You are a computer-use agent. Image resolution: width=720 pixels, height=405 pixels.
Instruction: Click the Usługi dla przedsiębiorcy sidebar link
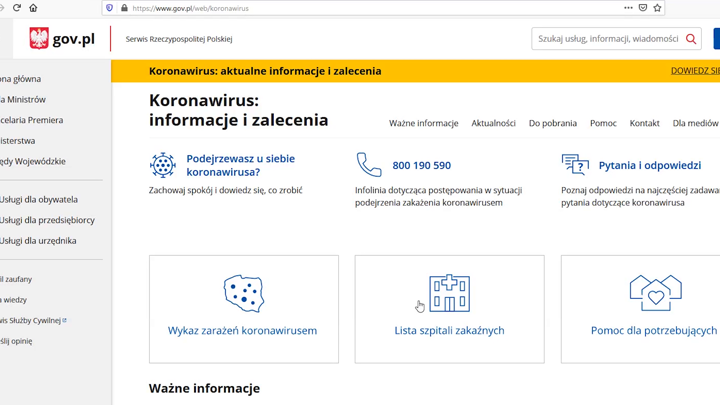47,220
